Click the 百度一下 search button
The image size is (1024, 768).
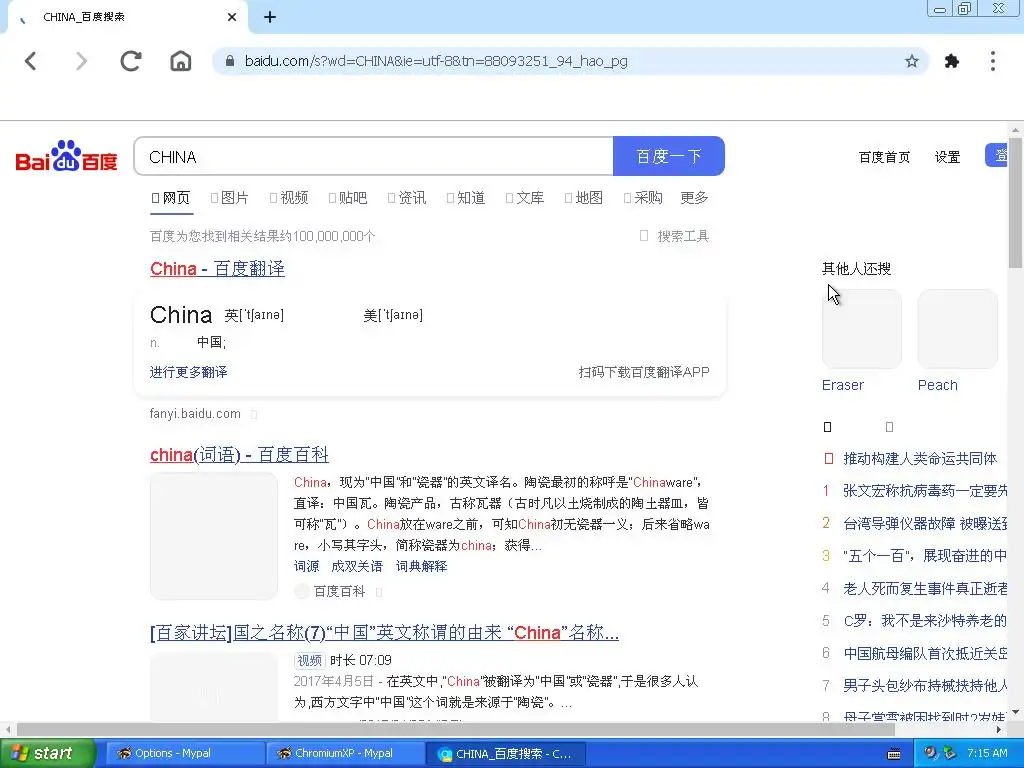(669, 156)
